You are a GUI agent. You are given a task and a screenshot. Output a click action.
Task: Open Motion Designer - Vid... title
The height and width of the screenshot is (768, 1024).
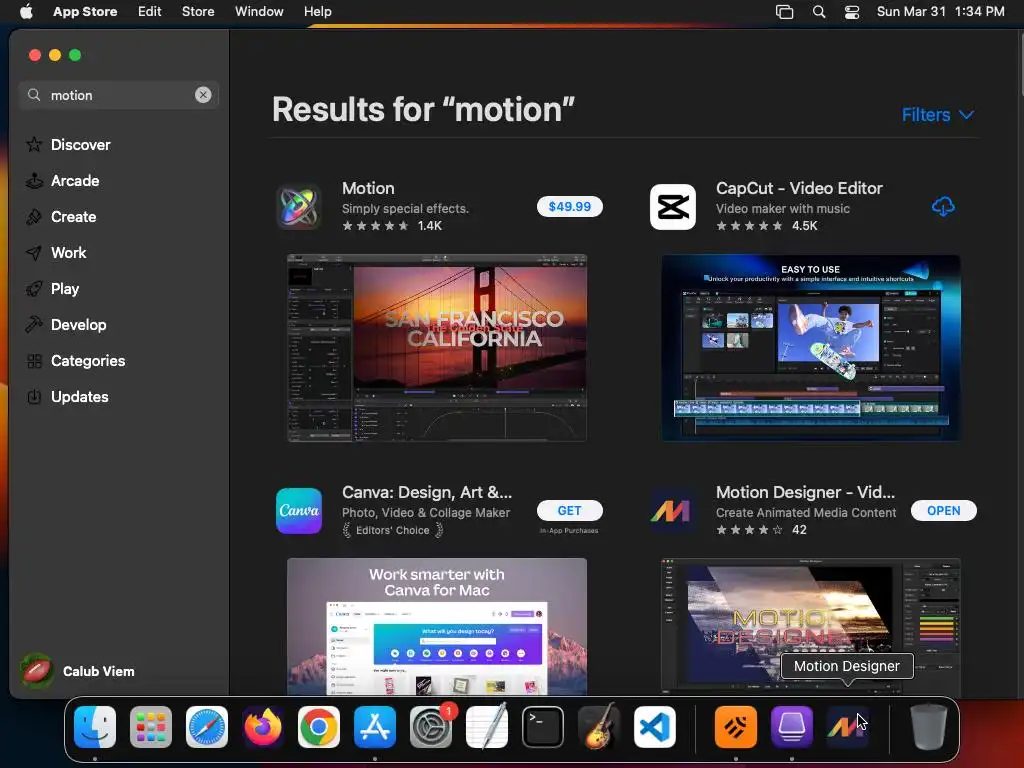pyautogui.click(x=805, y=492)
